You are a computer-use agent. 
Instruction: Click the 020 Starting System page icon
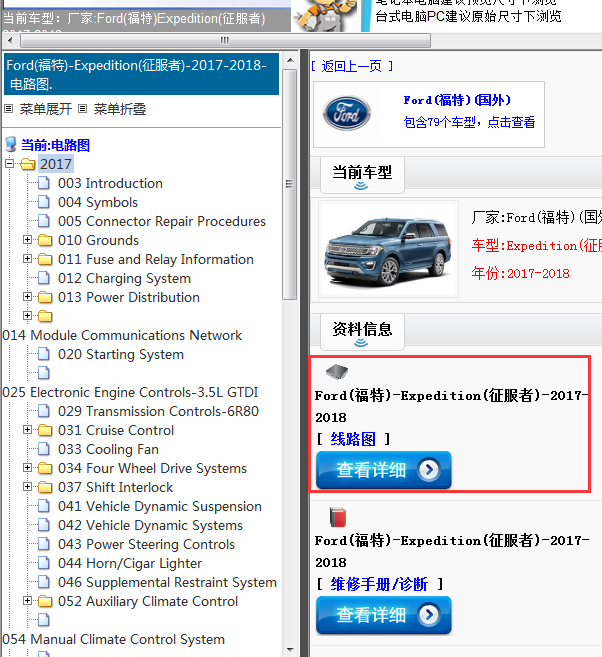coord(44,354)
